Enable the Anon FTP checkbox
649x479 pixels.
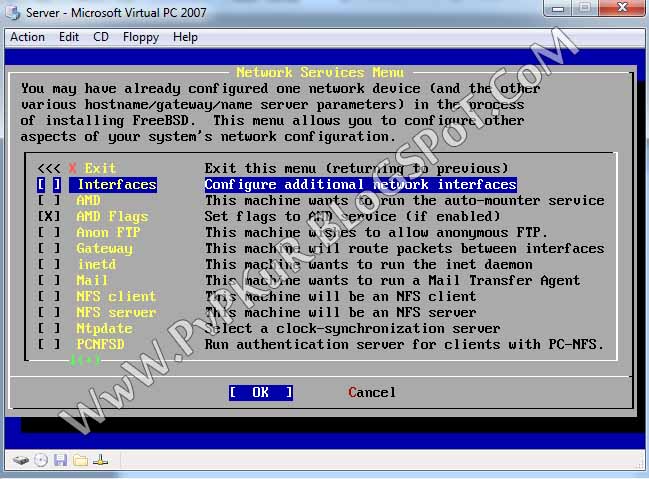tap(49, 233)
